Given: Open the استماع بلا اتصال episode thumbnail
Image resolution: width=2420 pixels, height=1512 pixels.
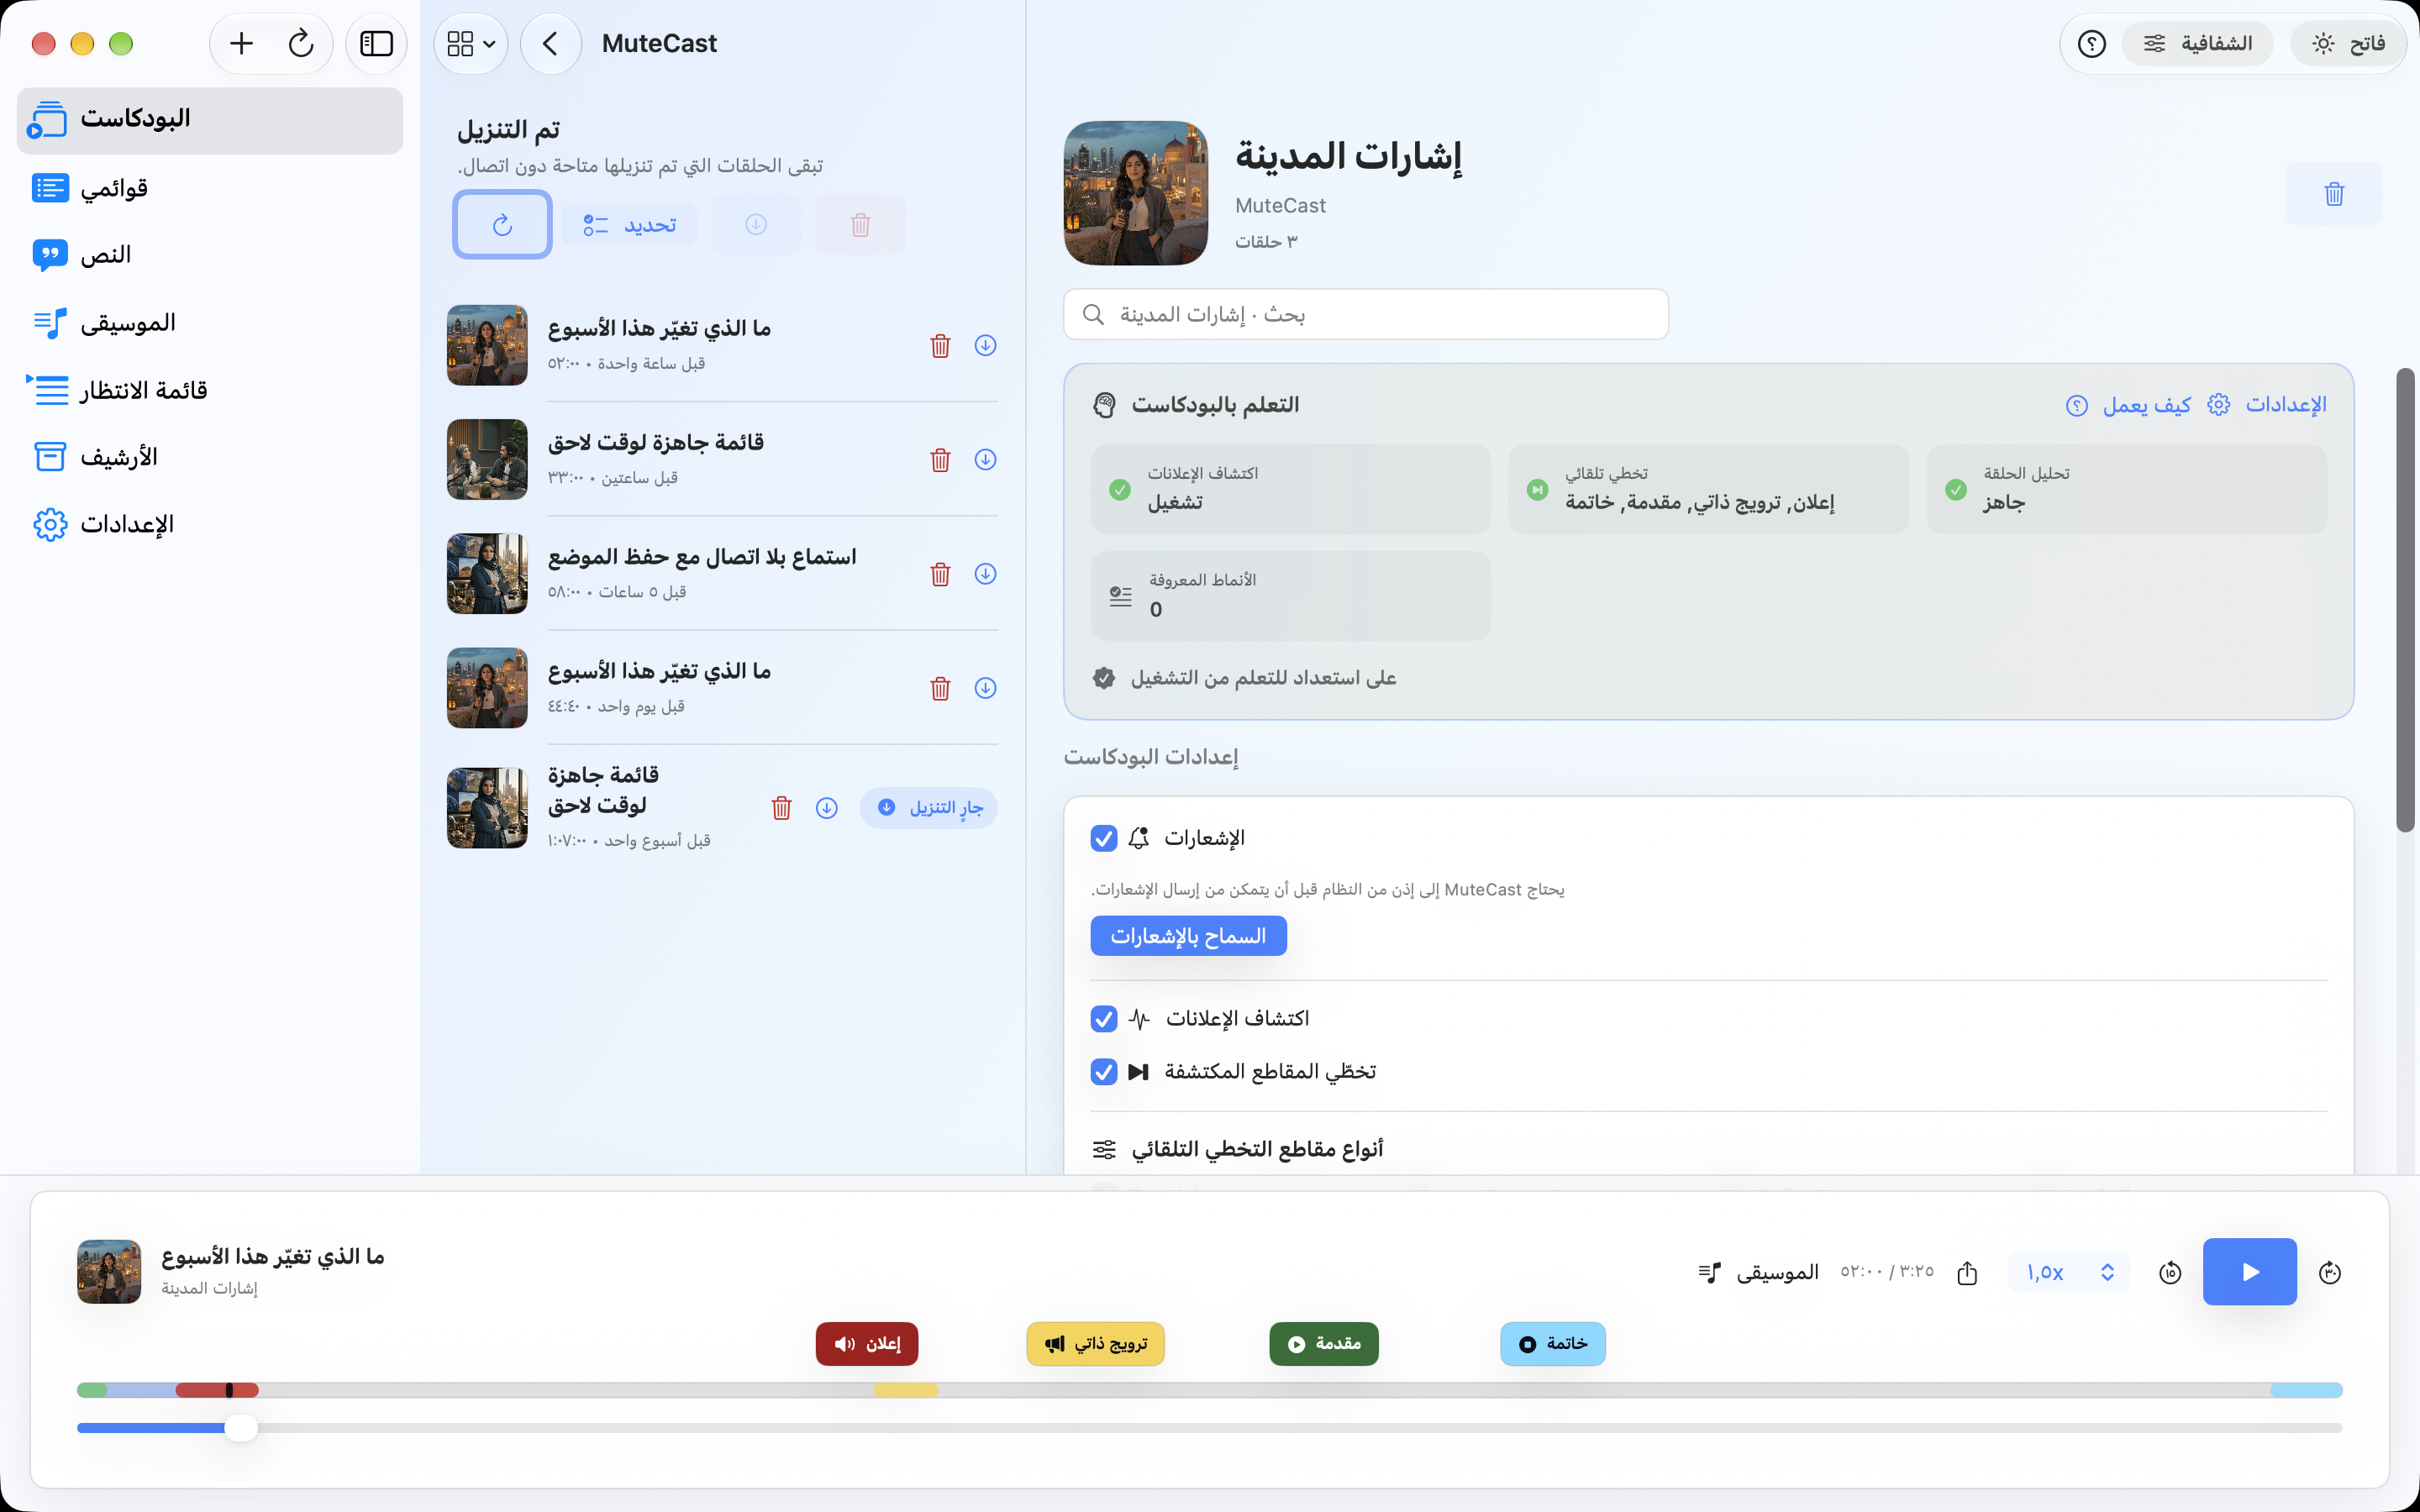Looking at the screenshot, I should 487,574.
